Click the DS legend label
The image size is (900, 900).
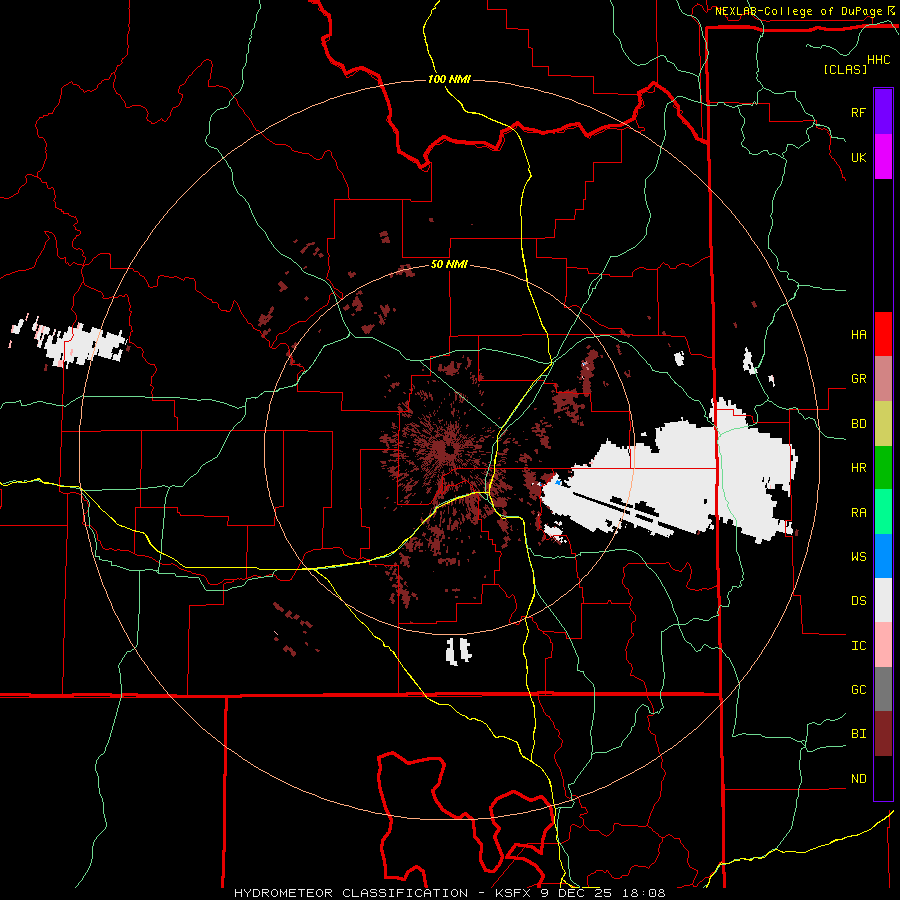click(x=859, y=601)
